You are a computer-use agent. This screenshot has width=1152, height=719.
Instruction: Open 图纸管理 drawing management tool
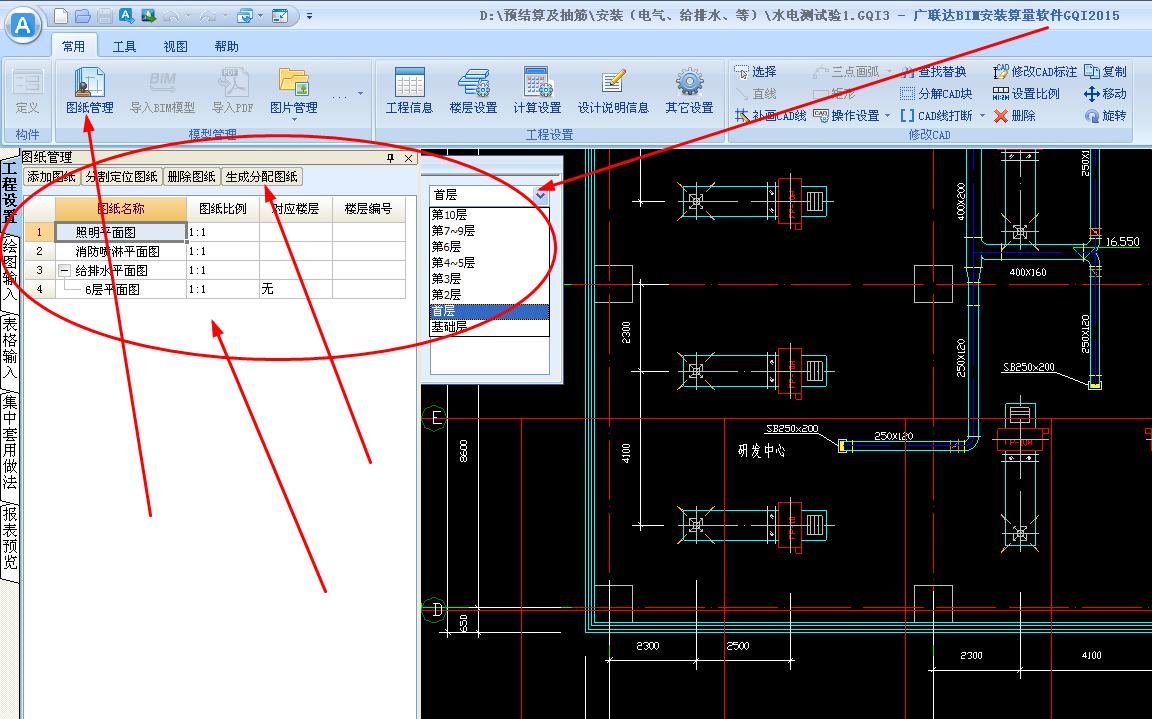coord(90,91)
